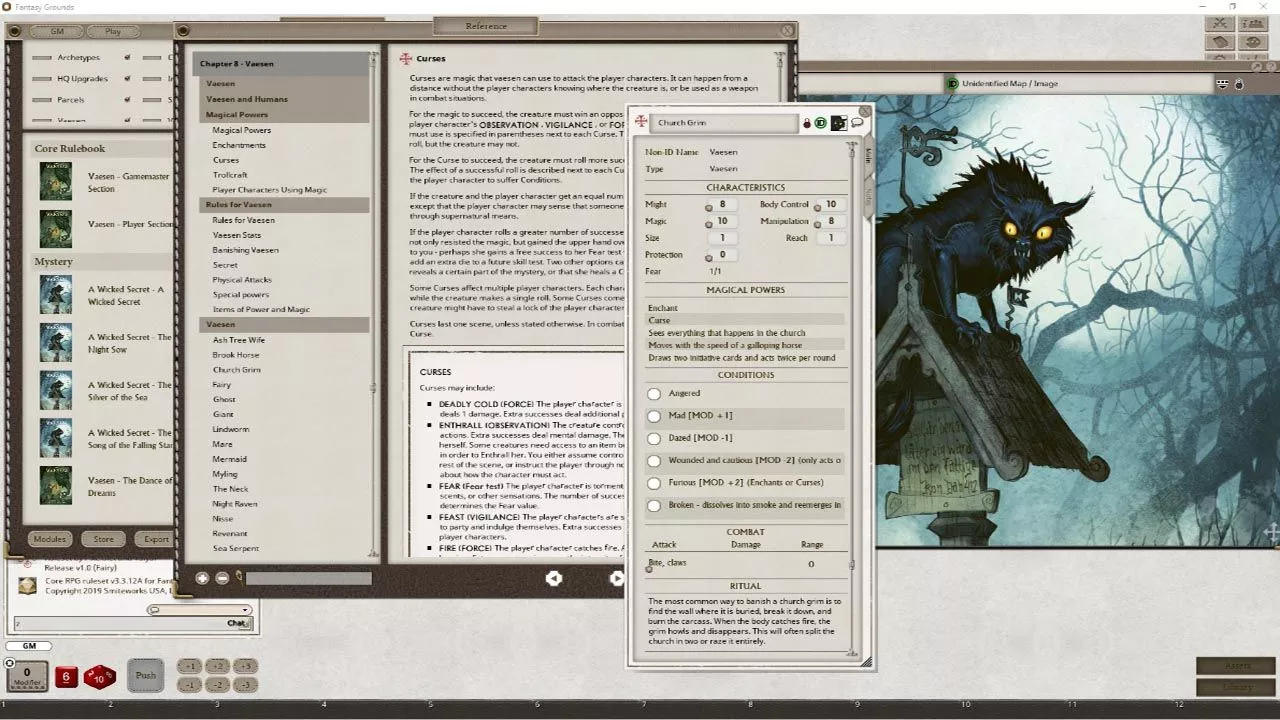This screenshot has width=1280, height=720.
Task: Select Church Grim in the Vaesen list
Action: pyautogui.click(x=237, y=370)
